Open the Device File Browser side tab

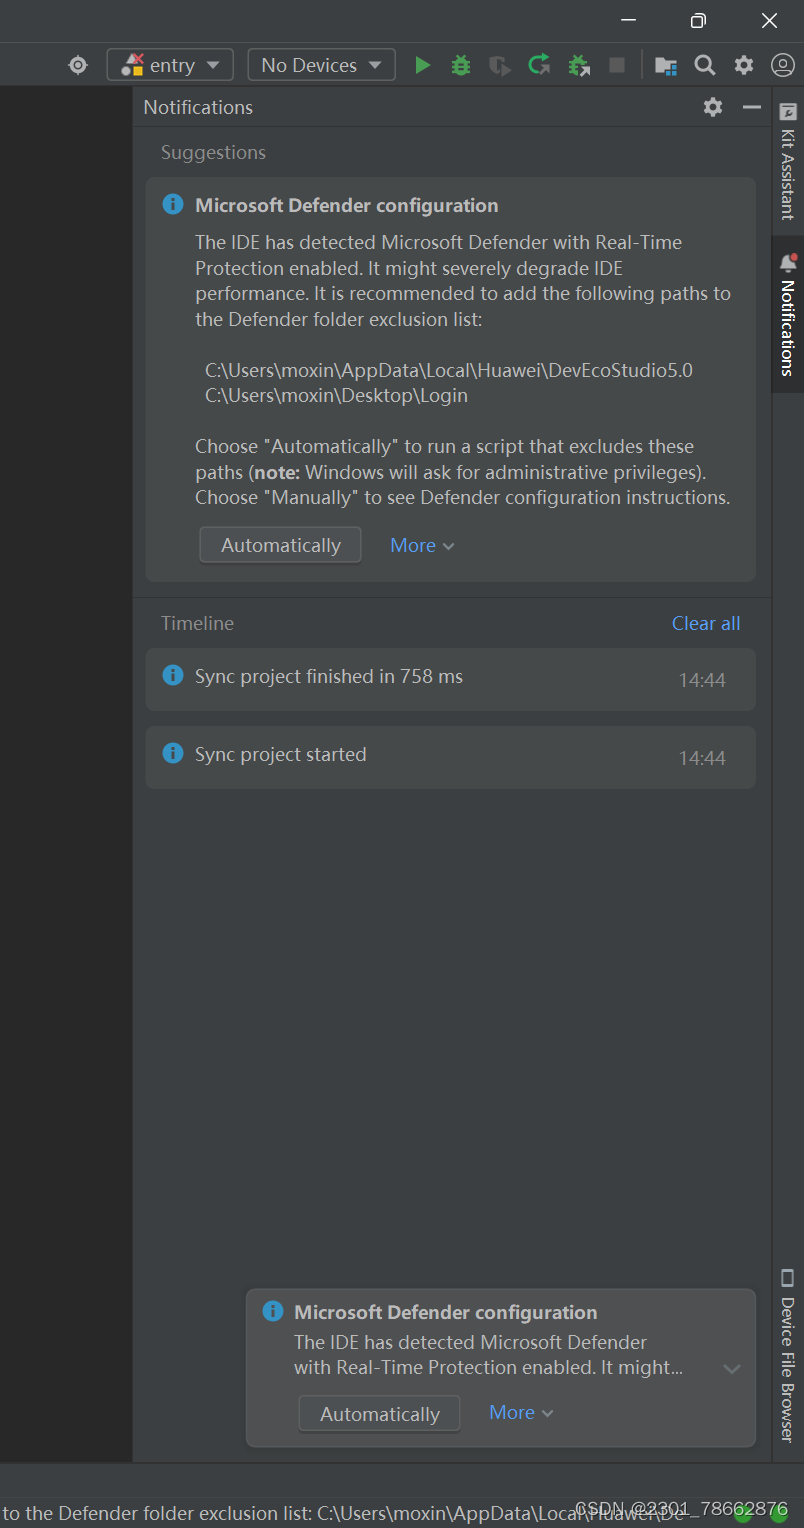(788, 1355)
